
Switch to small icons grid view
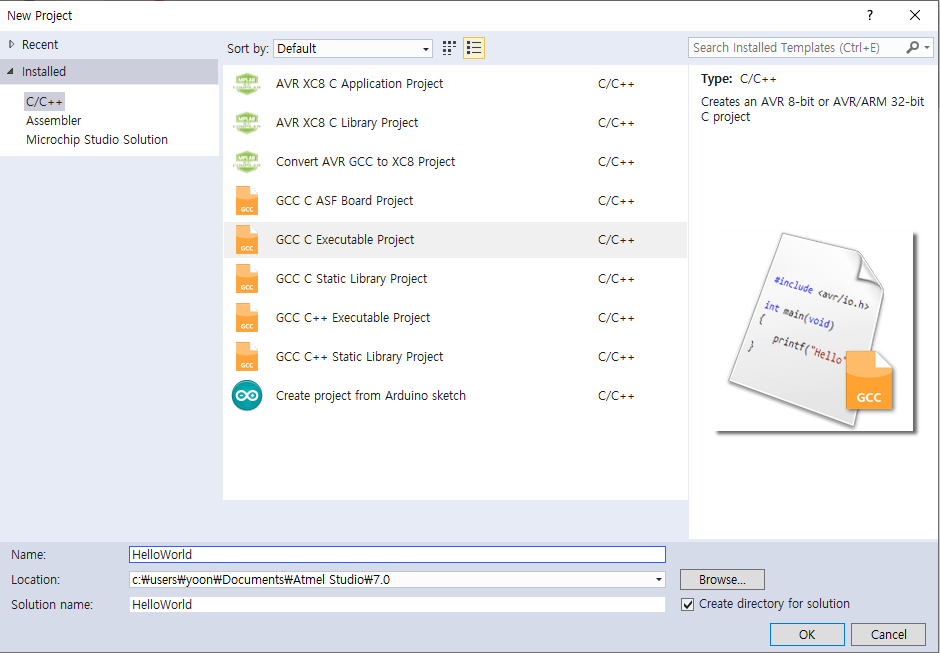[x=449, y=48]
